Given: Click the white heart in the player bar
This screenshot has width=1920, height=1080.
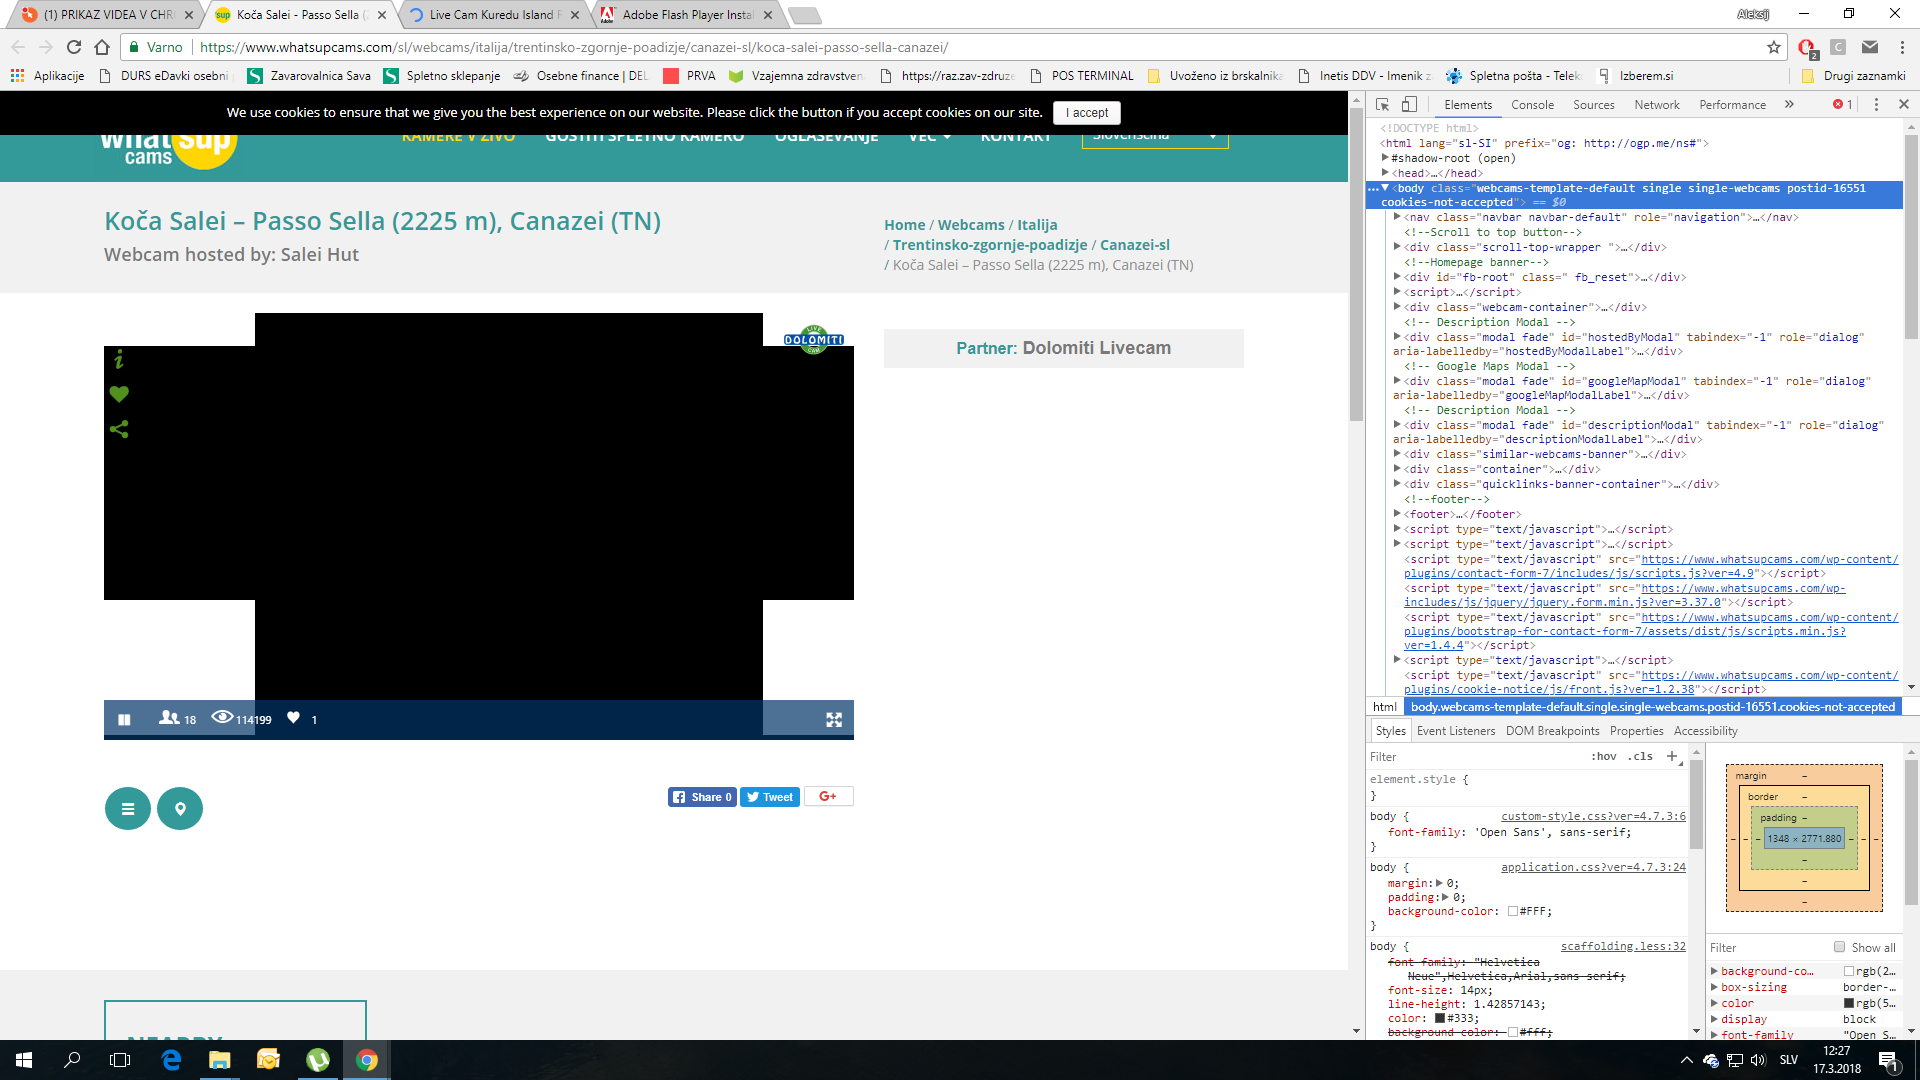Looking at the screenshot, I should tap(293, 718).
